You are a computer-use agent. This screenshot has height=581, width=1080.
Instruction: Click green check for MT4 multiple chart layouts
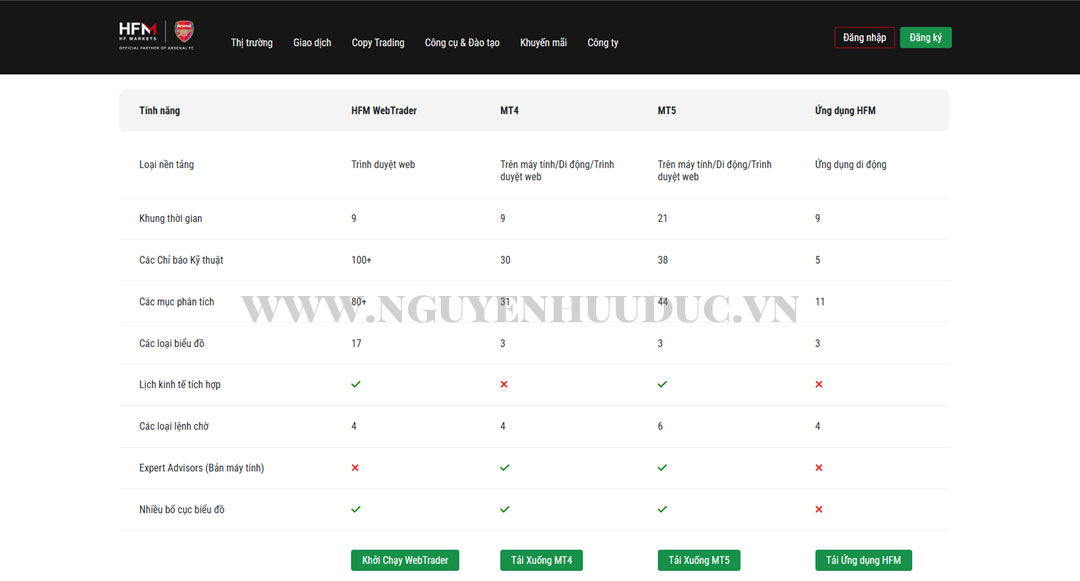(505, 509)
